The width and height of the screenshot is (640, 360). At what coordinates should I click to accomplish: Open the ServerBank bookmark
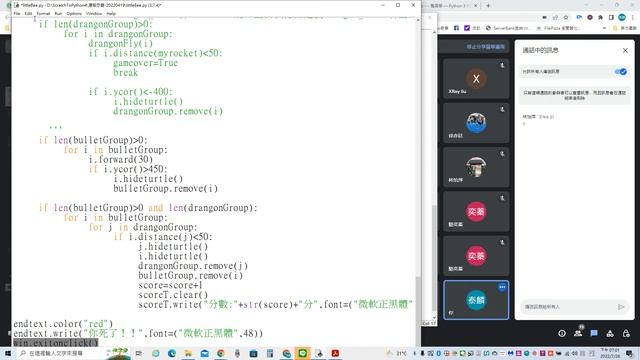(508, 28)
